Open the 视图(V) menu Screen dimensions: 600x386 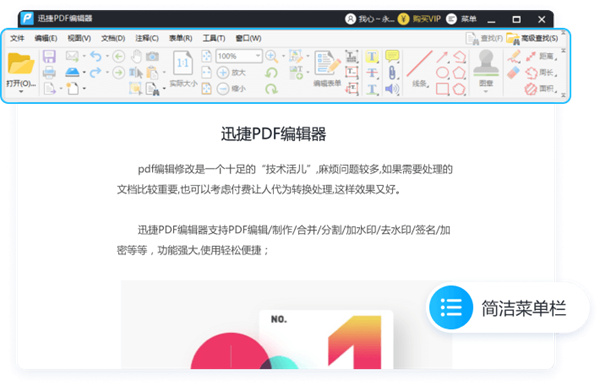[x=79, y=38]
